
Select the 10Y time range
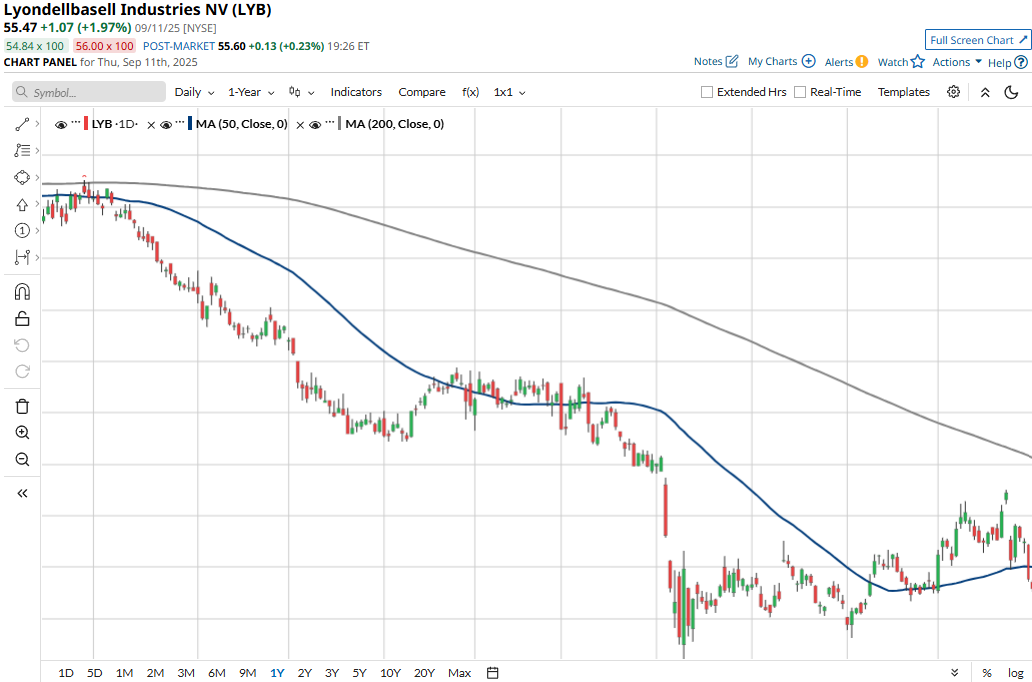390,673
